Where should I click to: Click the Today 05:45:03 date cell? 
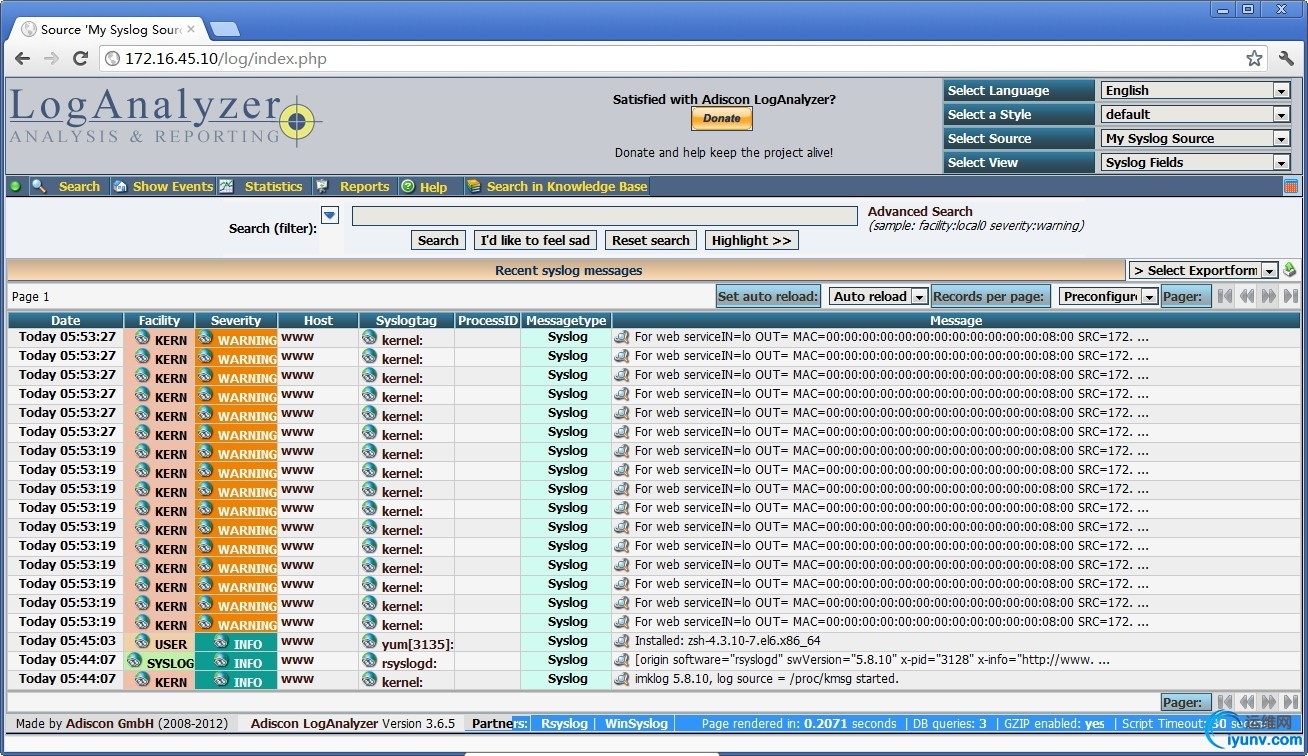click(x=67, y=640)
